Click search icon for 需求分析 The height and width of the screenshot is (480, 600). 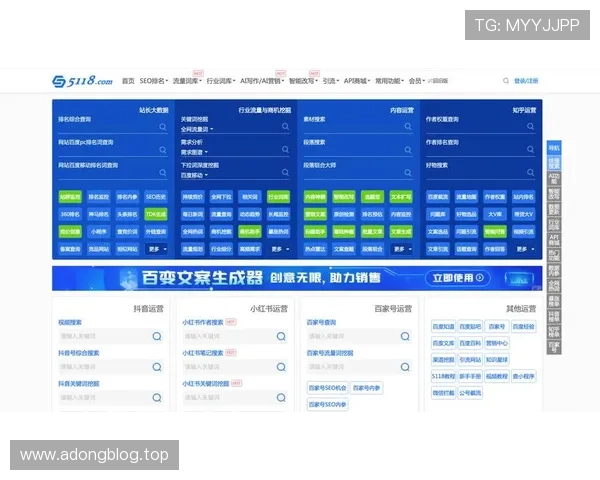point(285,149)
